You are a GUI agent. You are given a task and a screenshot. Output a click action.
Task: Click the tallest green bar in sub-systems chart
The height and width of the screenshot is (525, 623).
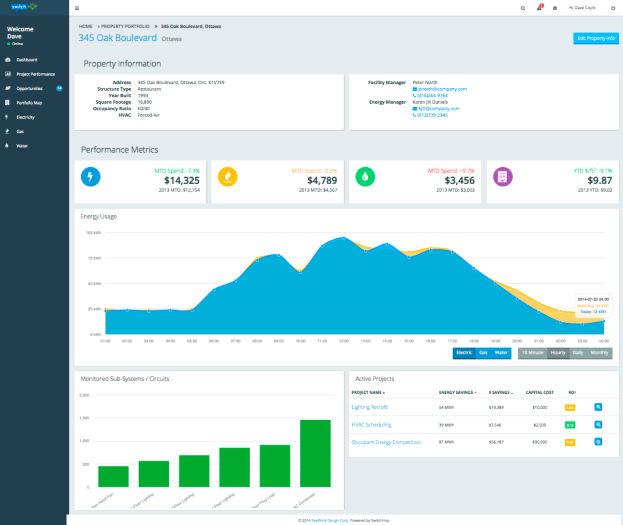click(315, 453)
